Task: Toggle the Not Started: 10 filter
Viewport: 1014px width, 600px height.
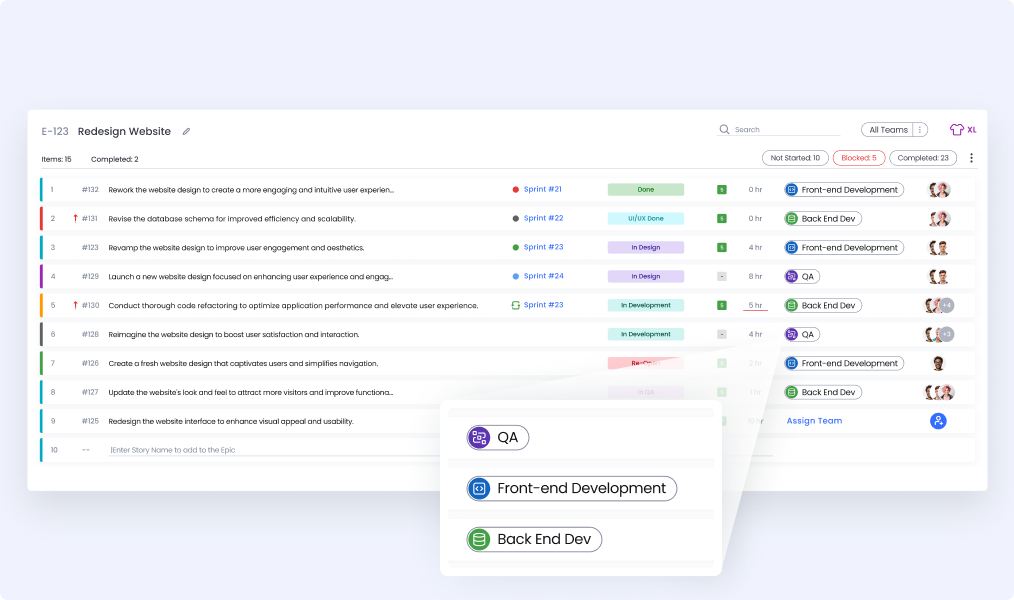Action: click(x=795, y=158)
